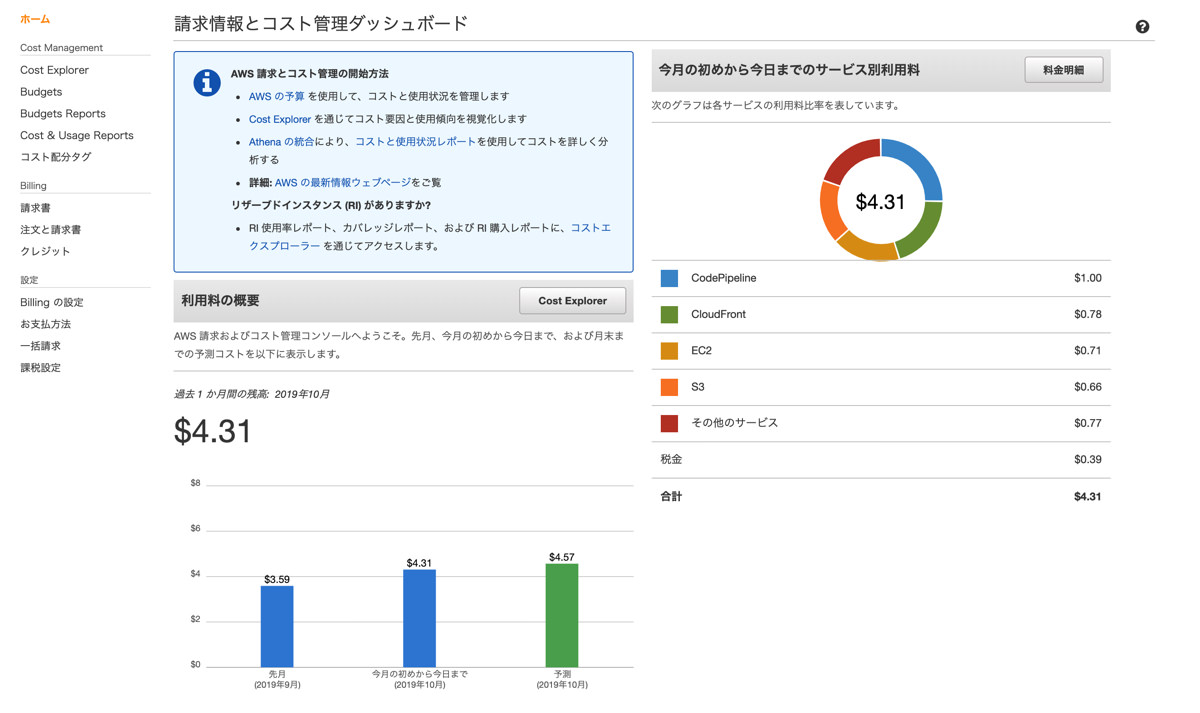The height and width of the screenshot is (713, 1200).
Task: Click the コストと使用状況レポート link
Action: click(x=415, y=142)
